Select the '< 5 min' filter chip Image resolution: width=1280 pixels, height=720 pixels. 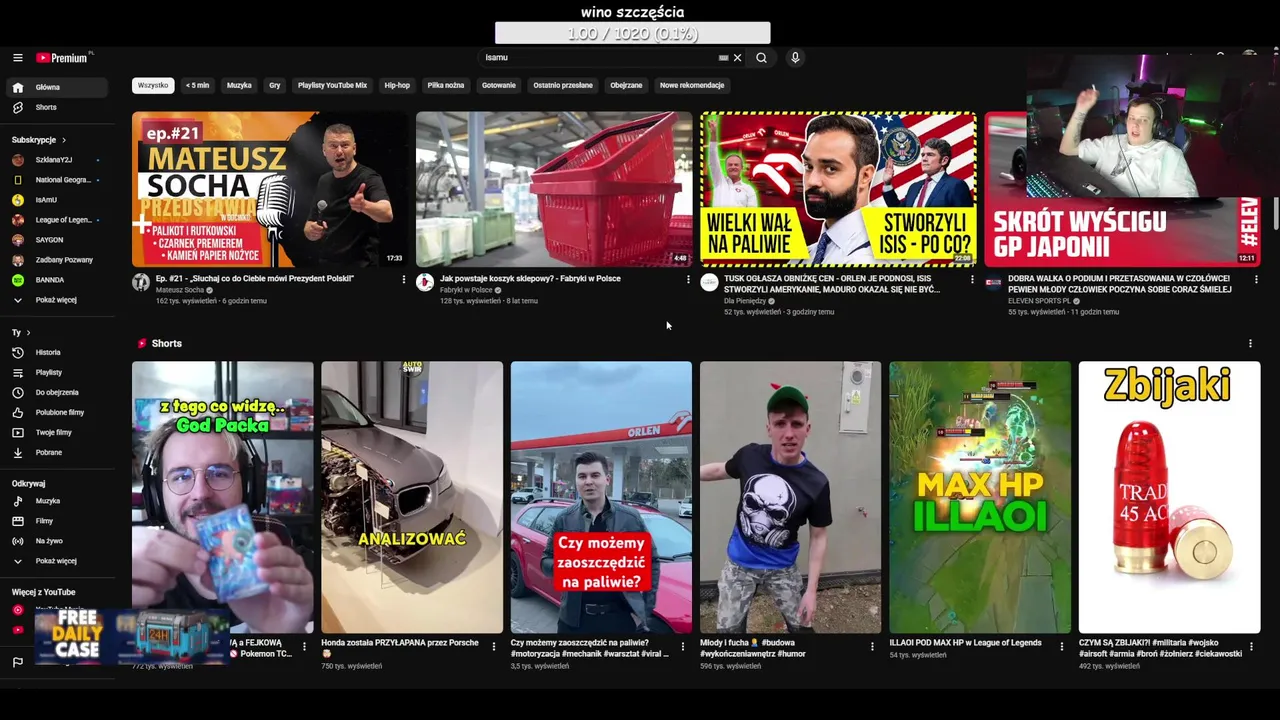[x=198, y=86]
